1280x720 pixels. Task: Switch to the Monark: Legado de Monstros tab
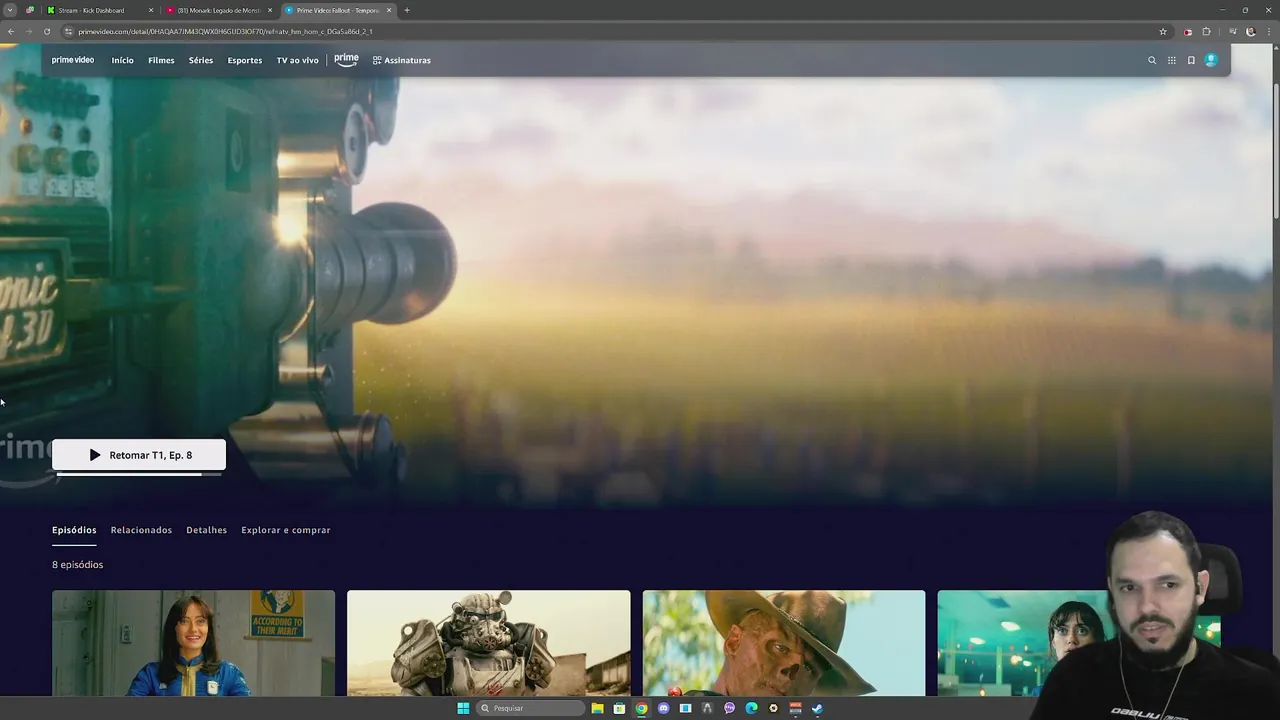(218, 10)
